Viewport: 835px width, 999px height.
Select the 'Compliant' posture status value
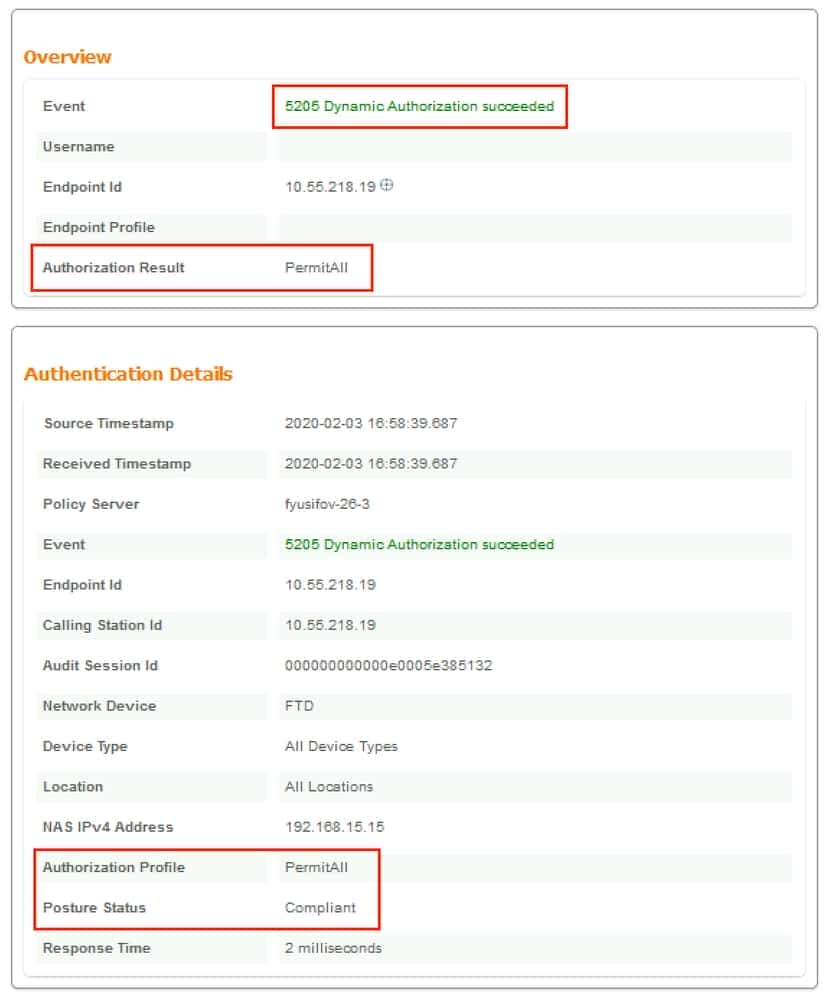(320, 908)
